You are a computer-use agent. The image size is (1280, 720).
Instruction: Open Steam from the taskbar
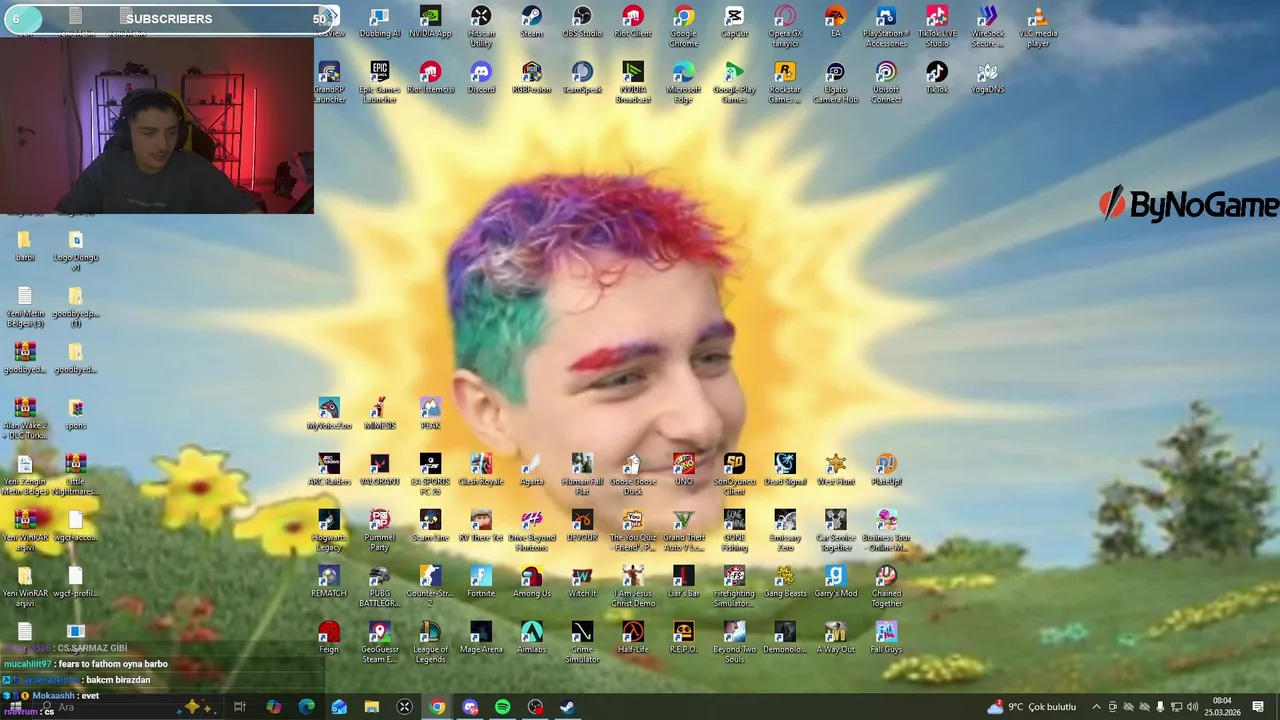567,707
